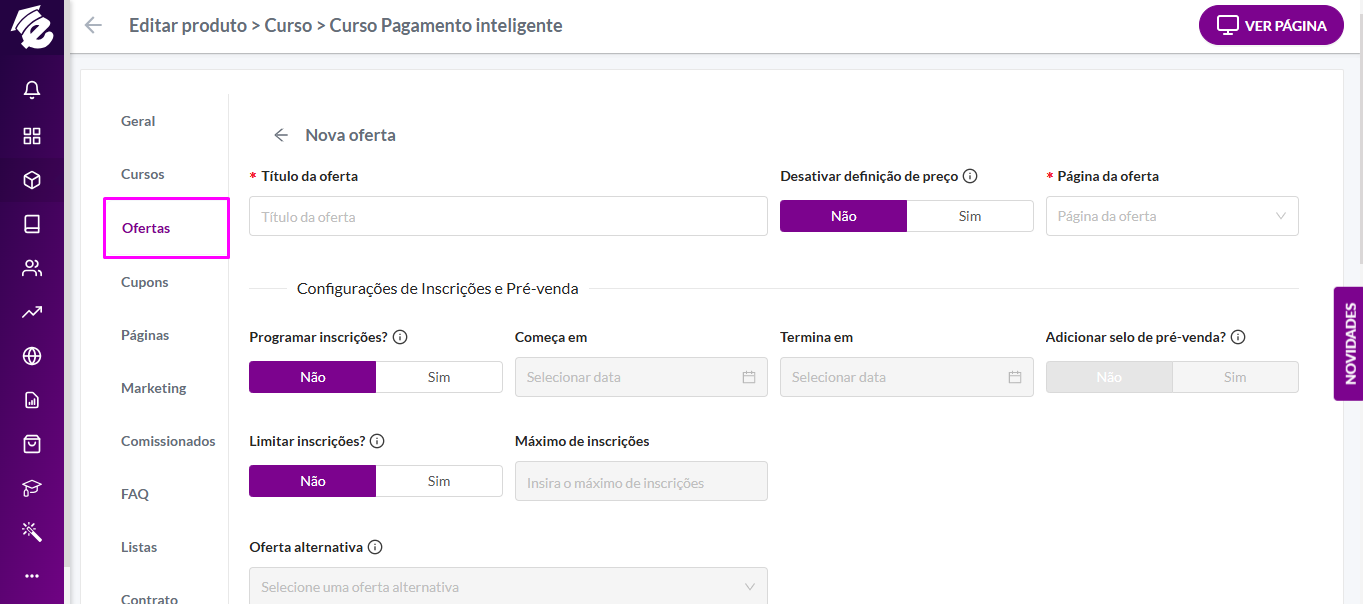Open the more options ellipsis in sidebar
This screenshot has width=1363, height=604.
[32, 576]
